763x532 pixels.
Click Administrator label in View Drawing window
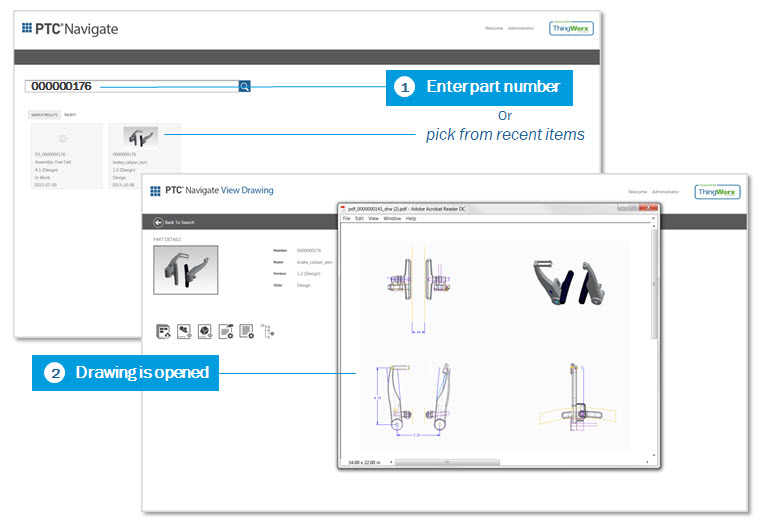pos(666,192)
